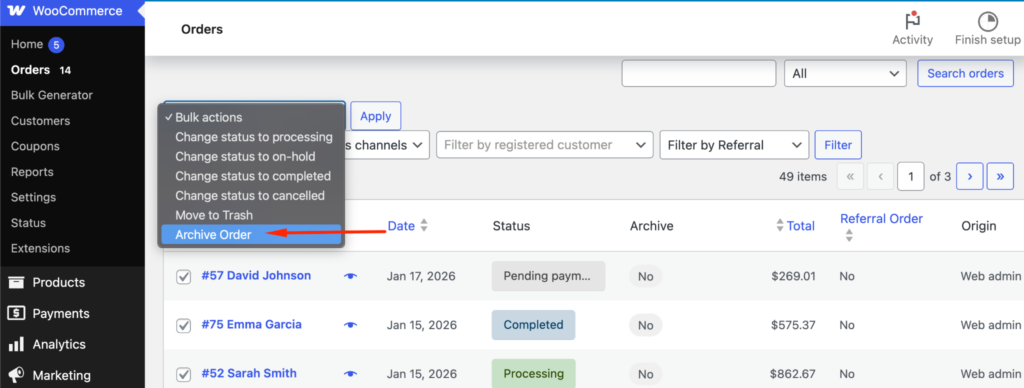Screen dimensions: 1024x388
Task: Sort orders by the Total column link
Action: tap(801, 226)
